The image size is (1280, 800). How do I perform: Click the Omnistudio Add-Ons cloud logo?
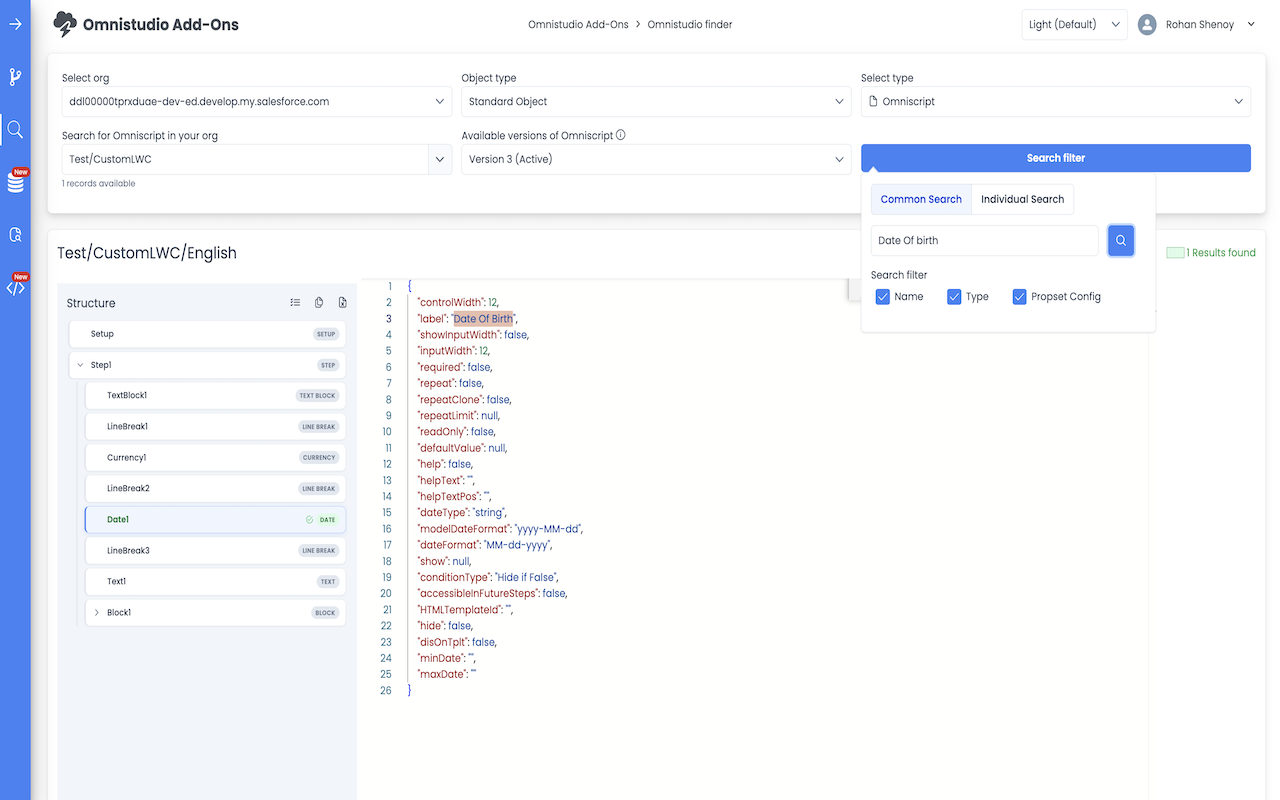coord(65,24)
